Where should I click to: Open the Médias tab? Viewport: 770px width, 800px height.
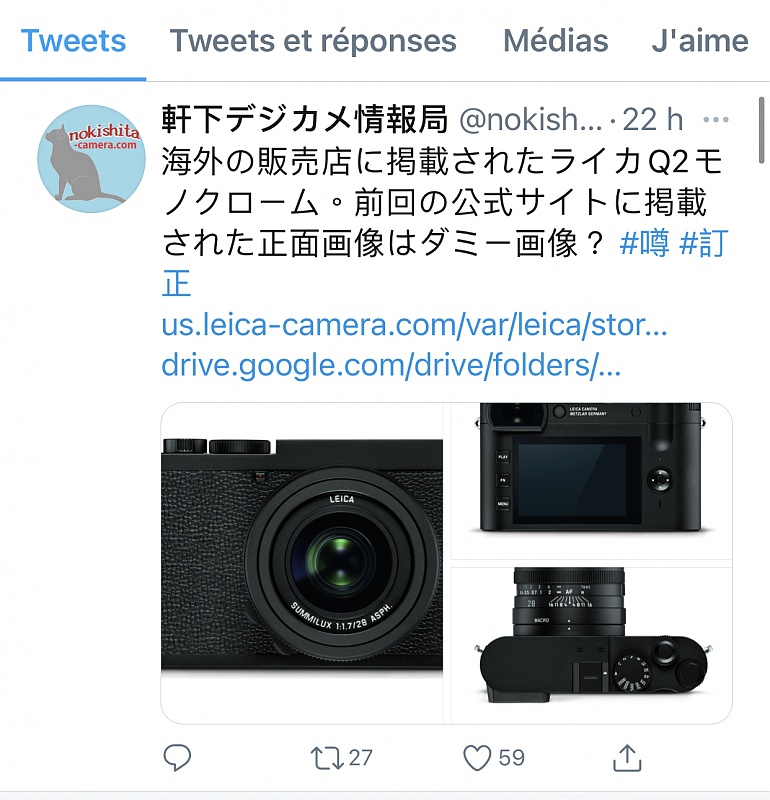(556, 41)
